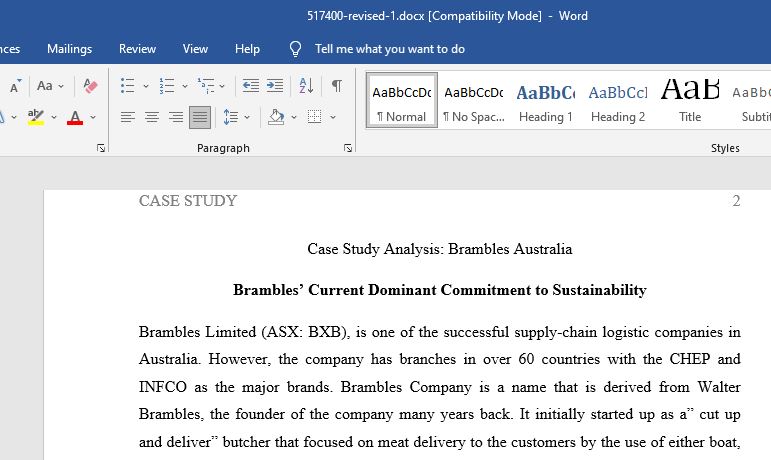Click the document title in title bar
The image size is (771, 460).
(x=447, y=16)
